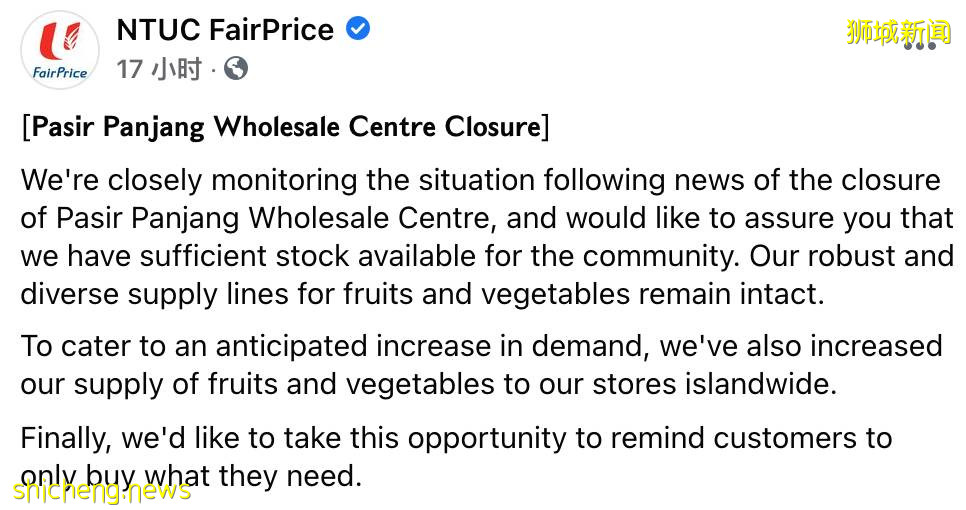The width and height of the screenshot is (966, 510).
Task: Click the "17 小时" post timestamp
Action: tap(159, 69)
